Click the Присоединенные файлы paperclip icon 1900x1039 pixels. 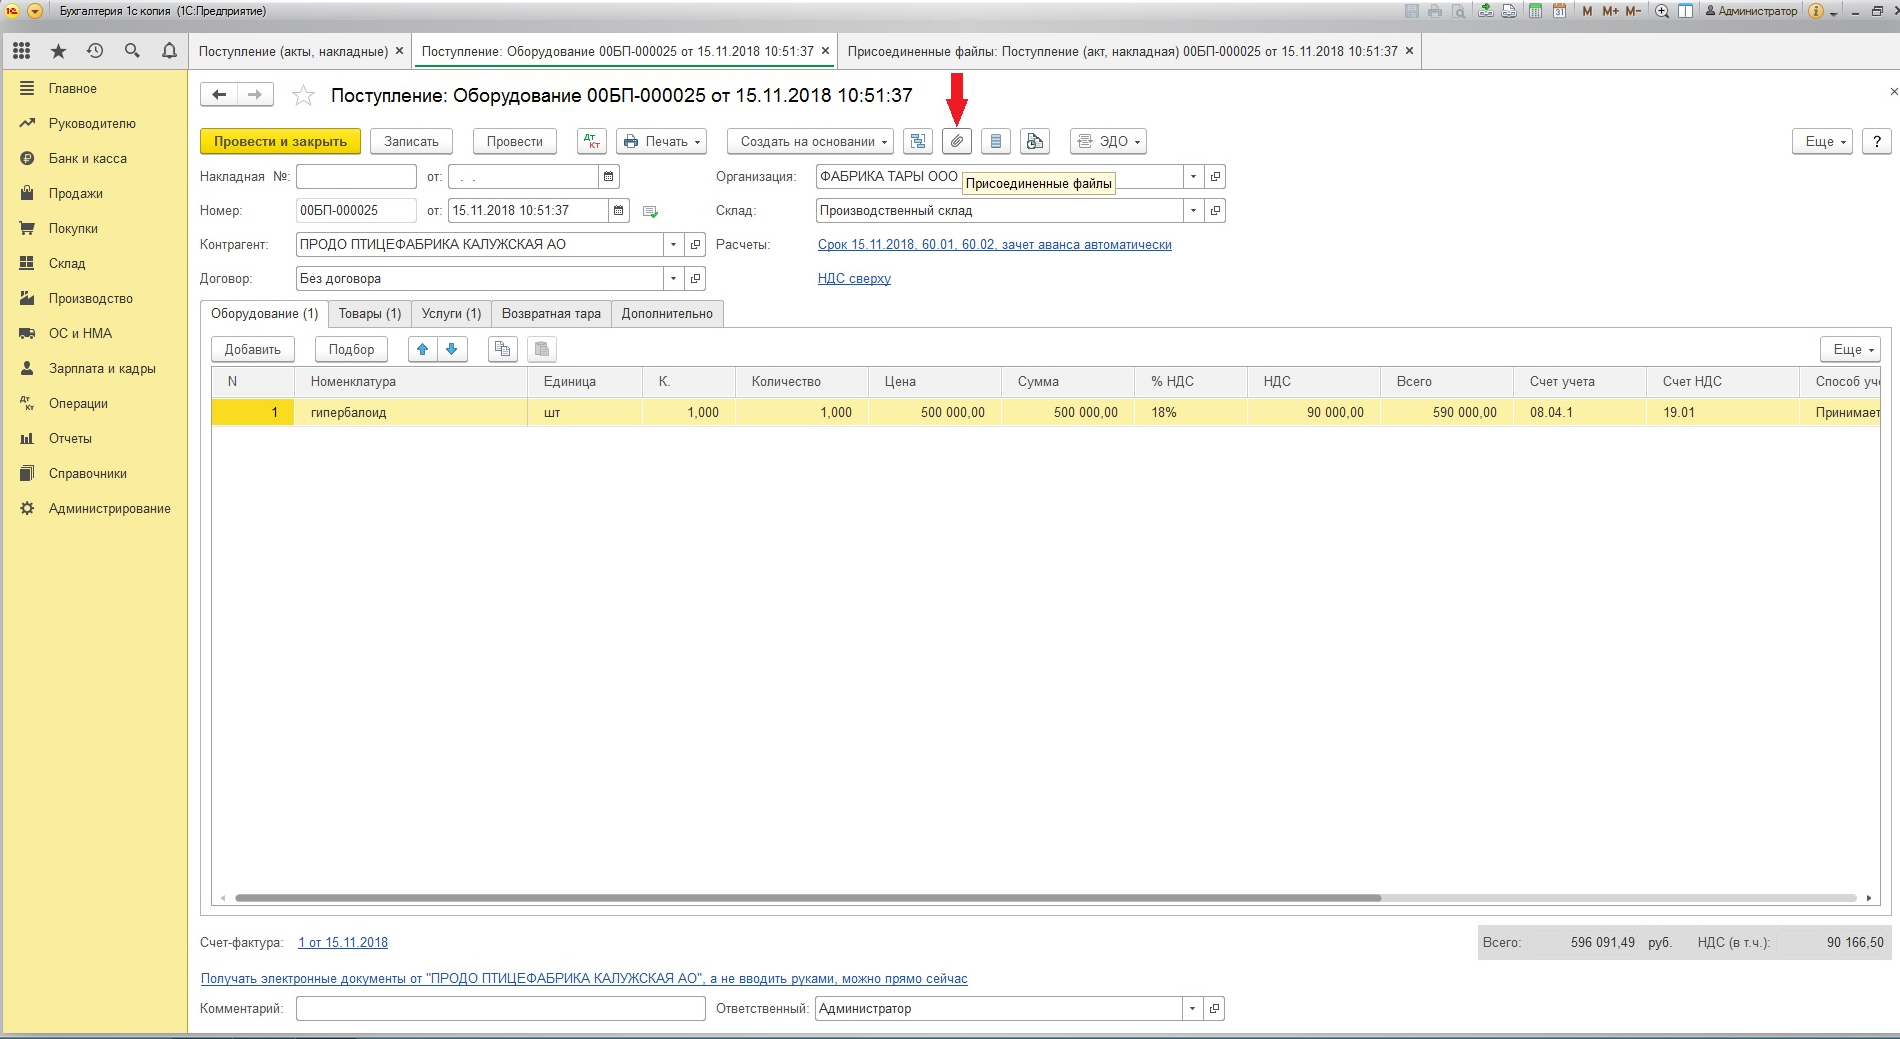(x=957, y=141)
